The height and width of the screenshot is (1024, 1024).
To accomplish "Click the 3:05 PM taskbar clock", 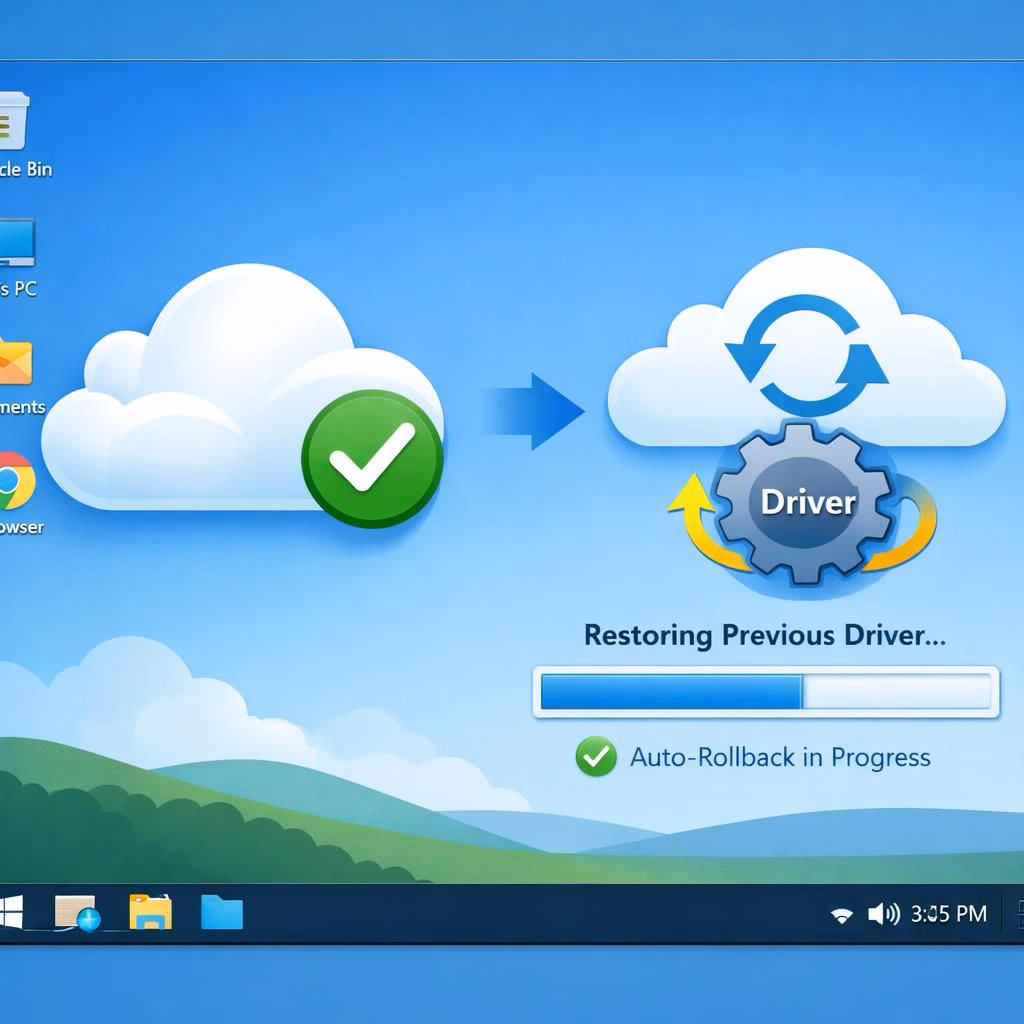I will [949, 914].
